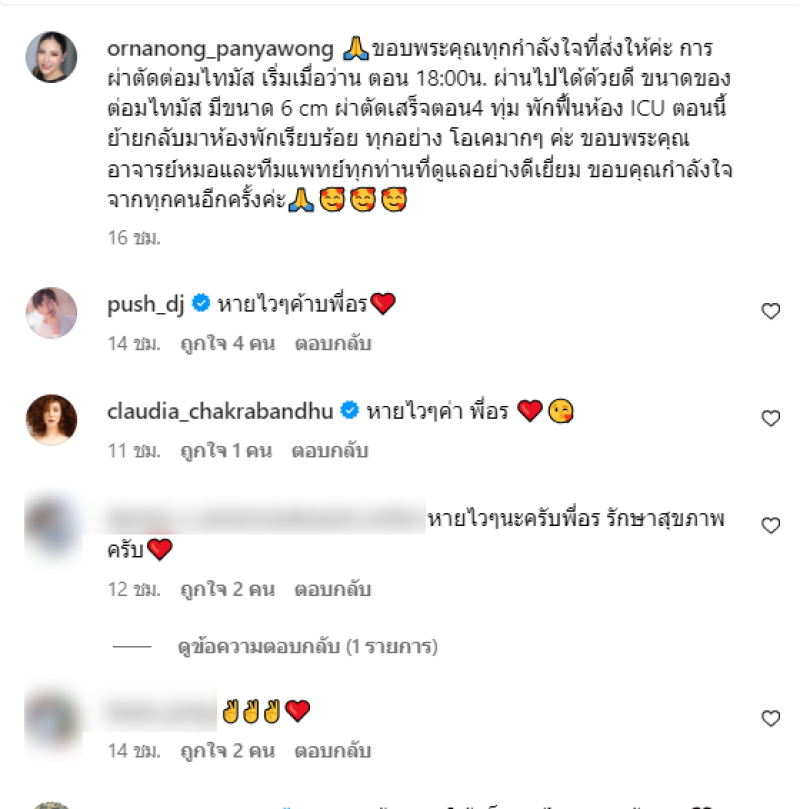View 'ถูกใจ 4 คน' likes on push_dj comment
The width and height of the screenshot is (800, 809).
(227, 344)
